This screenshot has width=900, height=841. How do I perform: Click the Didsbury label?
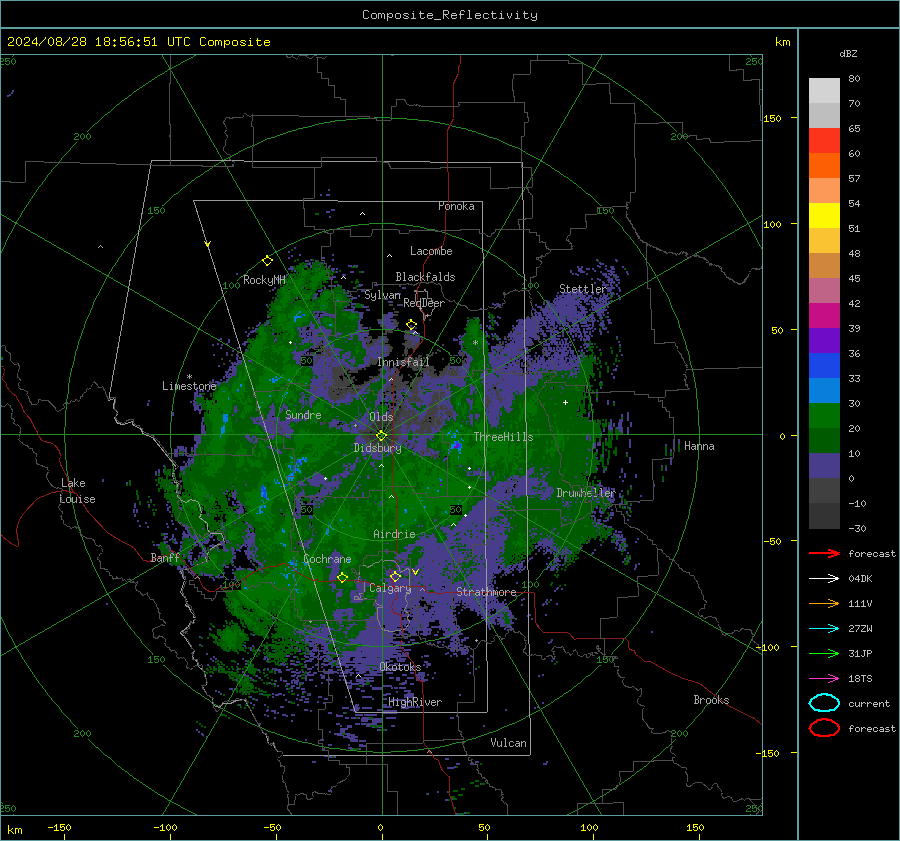coord(377,448)
